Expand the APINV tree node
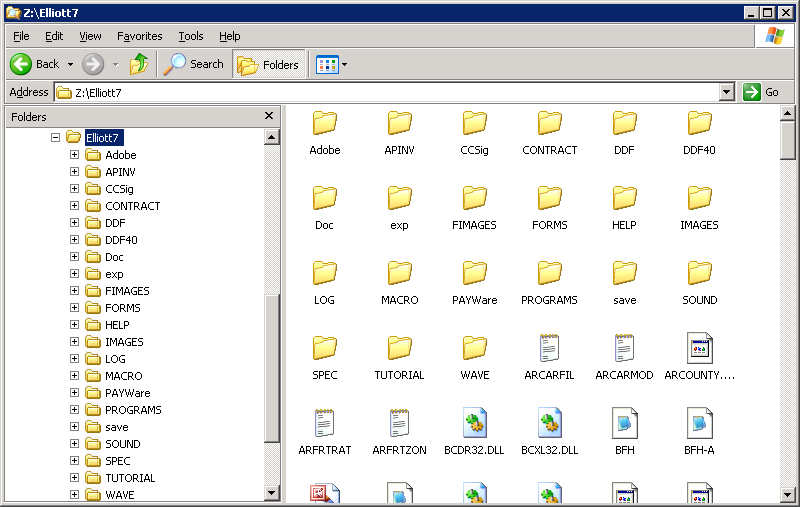Viewport: 800px width, 507px height. coord(74,171)
